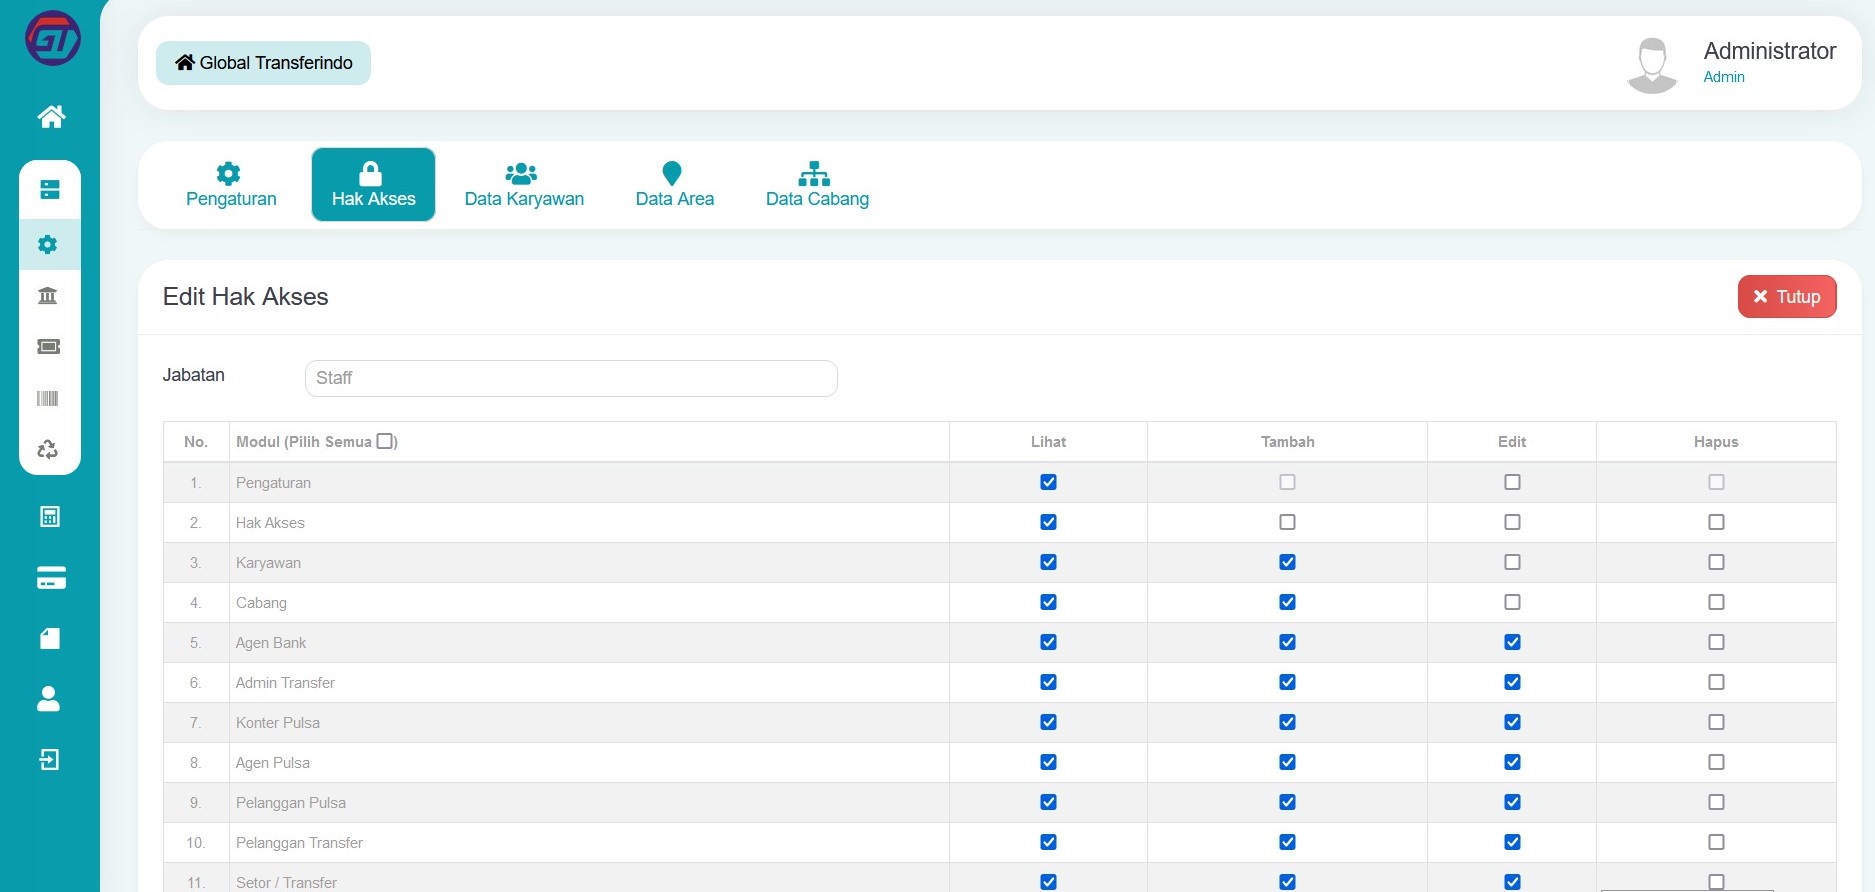This screenshot has height=892, width=1875.
Task: Check Hapus for Agen Bank
Action: [1716, 642]
